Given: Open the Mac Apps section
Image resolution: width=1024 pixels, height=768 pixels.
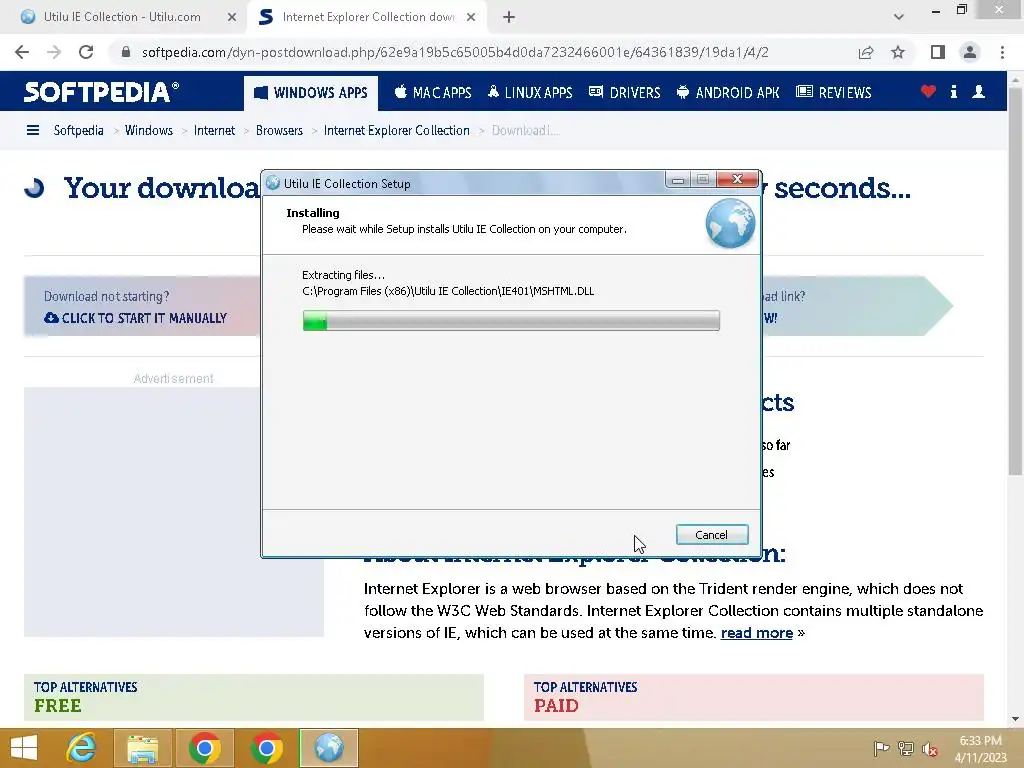Looking at the screenshot, I should [432, 93].
